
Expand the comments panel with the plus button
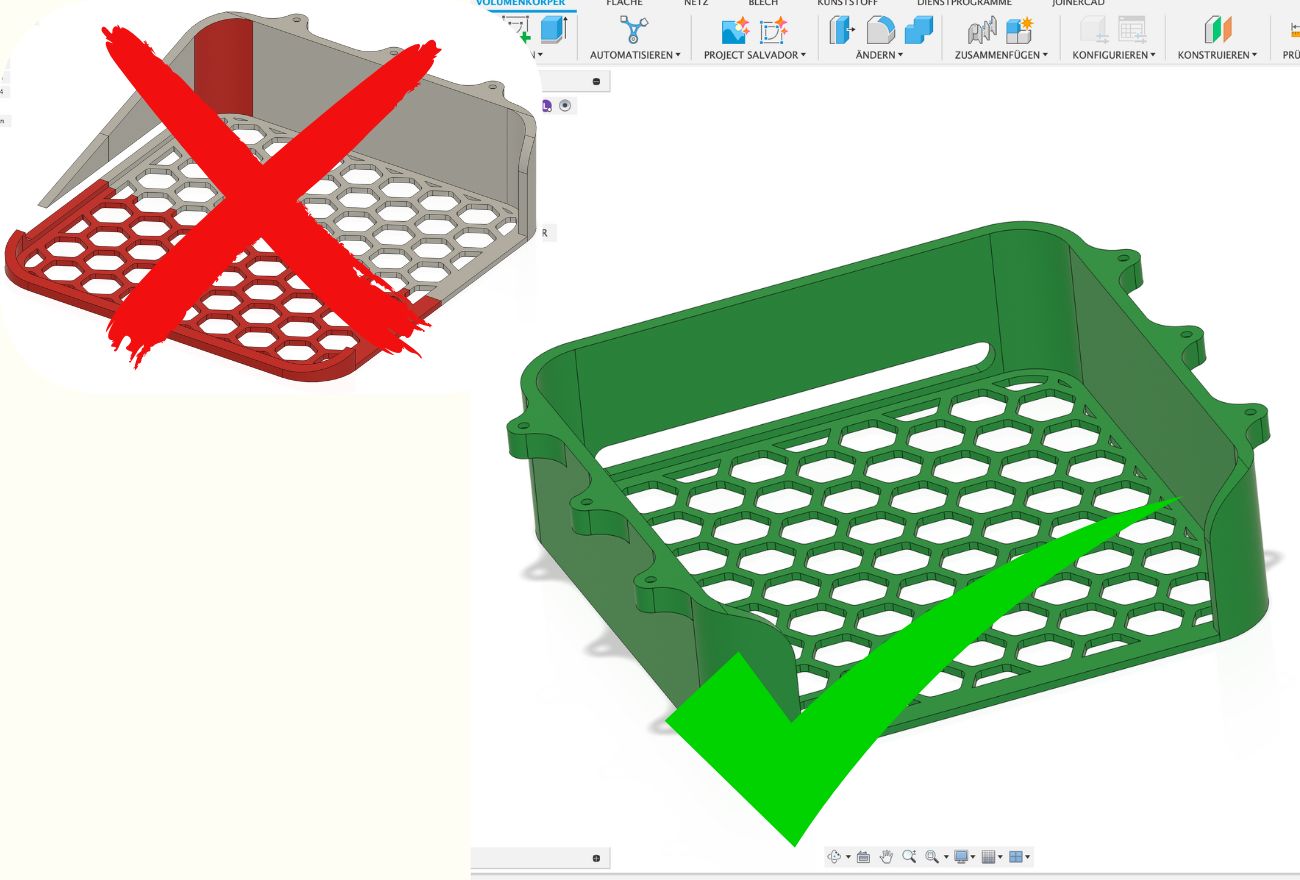[596, 858]
